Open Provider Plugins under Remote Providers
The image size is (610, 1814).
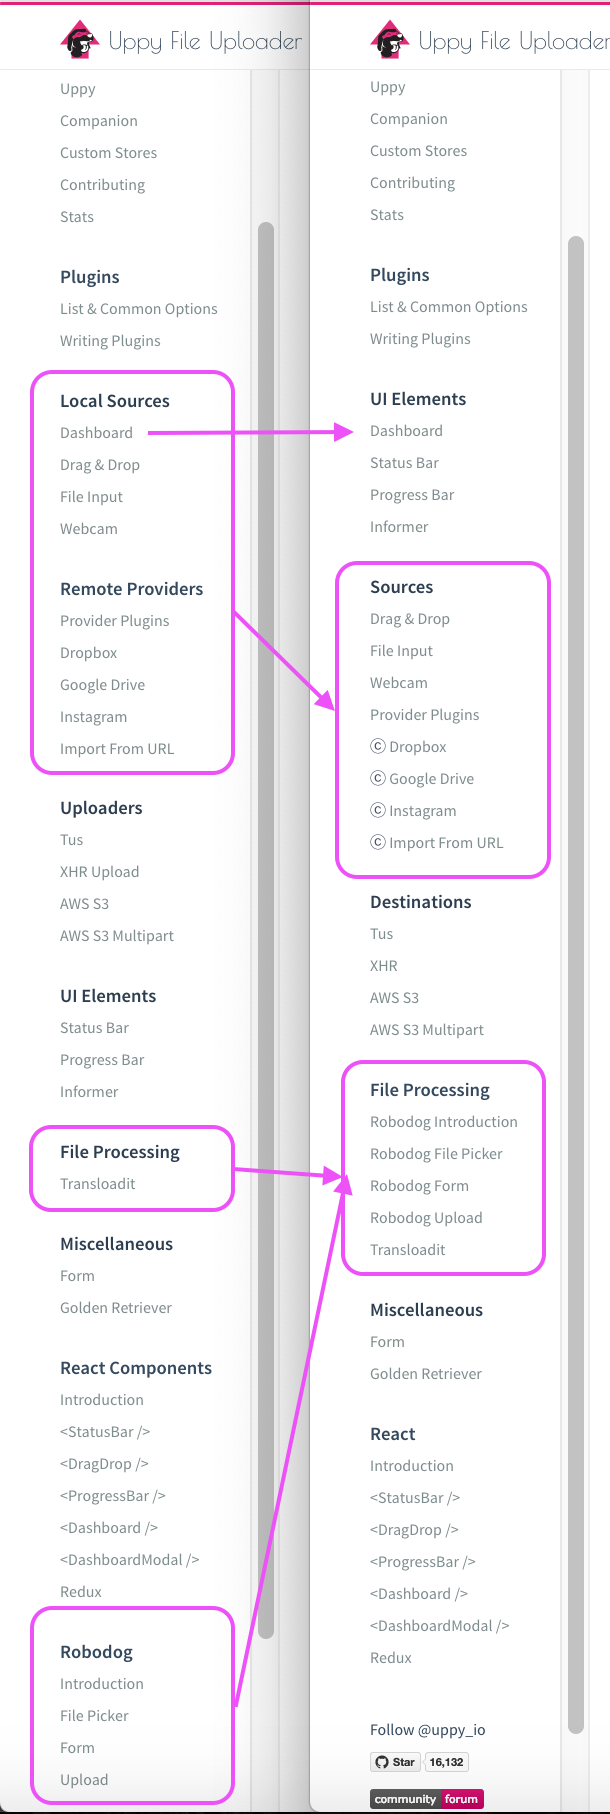click(x=115, y=621)
